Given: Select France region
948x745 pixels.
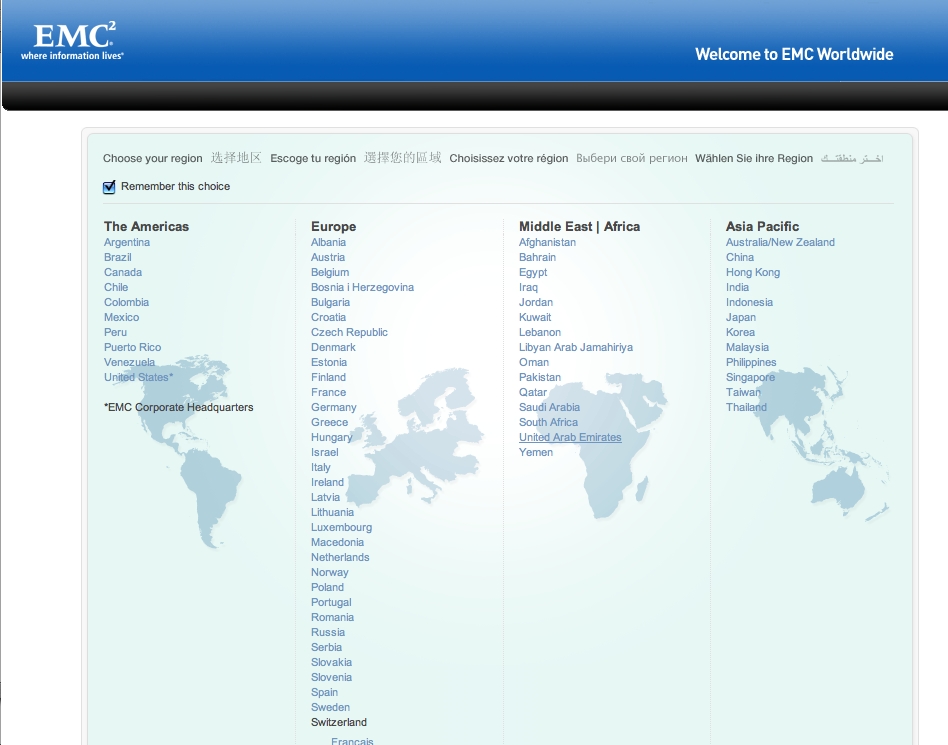Looking at the screenshot, I should (x=328, y=392).
